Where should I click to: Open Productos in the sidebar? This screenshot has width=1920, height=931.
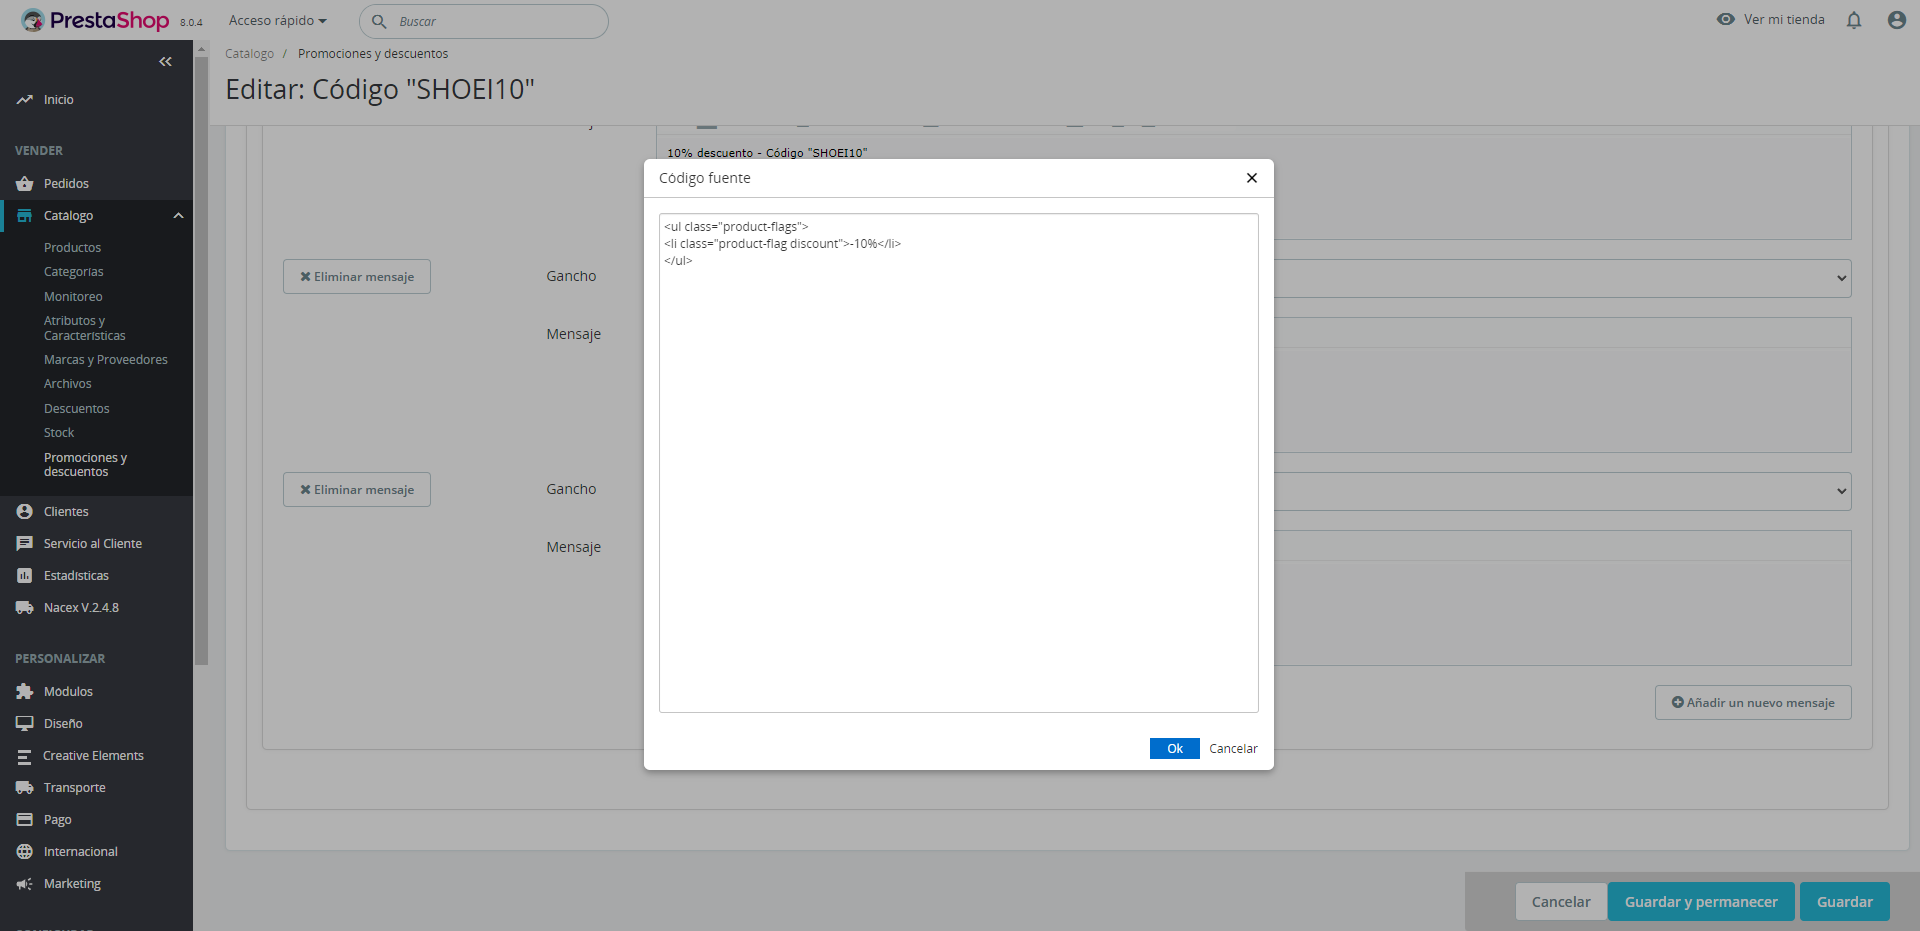click(72, 248)
